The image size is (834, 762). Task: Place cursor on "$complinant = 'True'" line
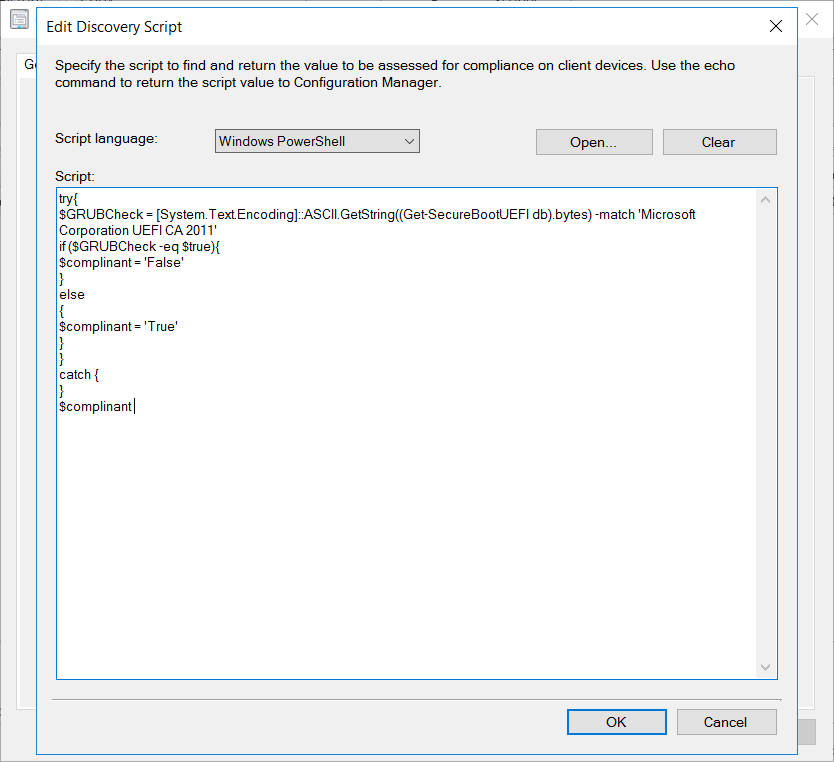pyautogui.click(x=118, y=326)
